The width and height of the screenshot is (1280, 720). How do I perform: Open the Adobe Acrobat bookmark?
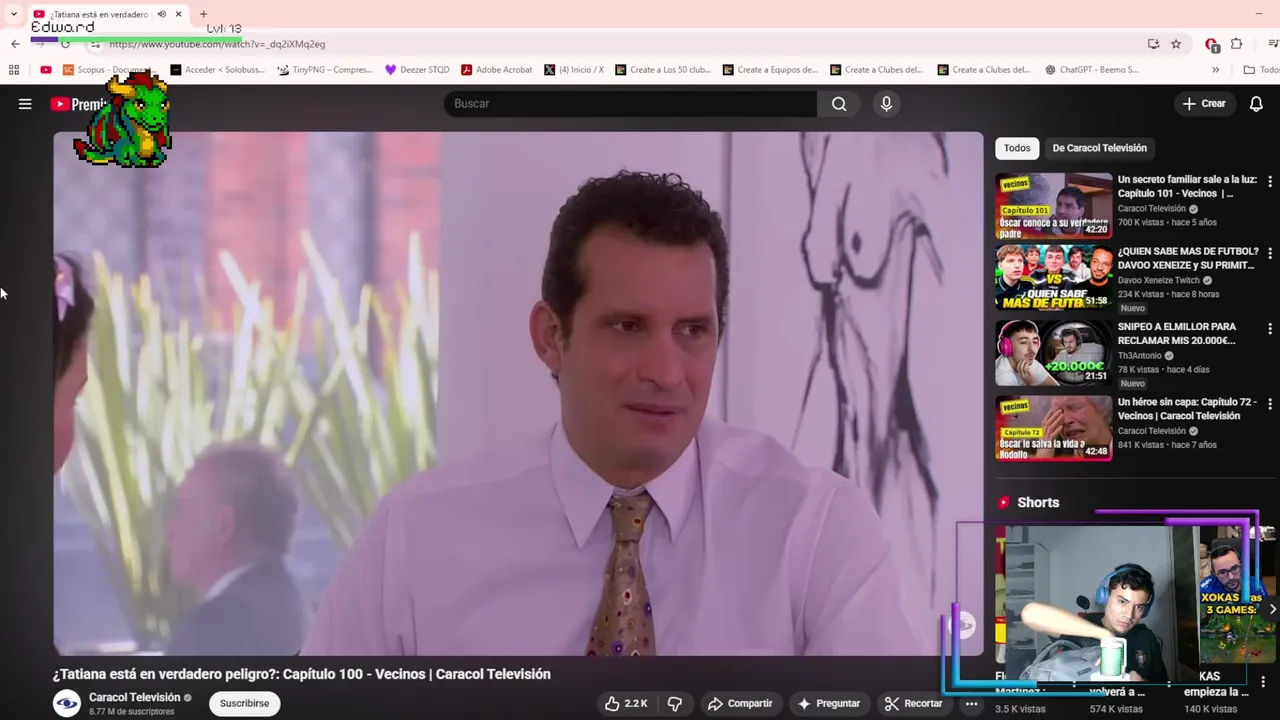(x=496, y=70)
